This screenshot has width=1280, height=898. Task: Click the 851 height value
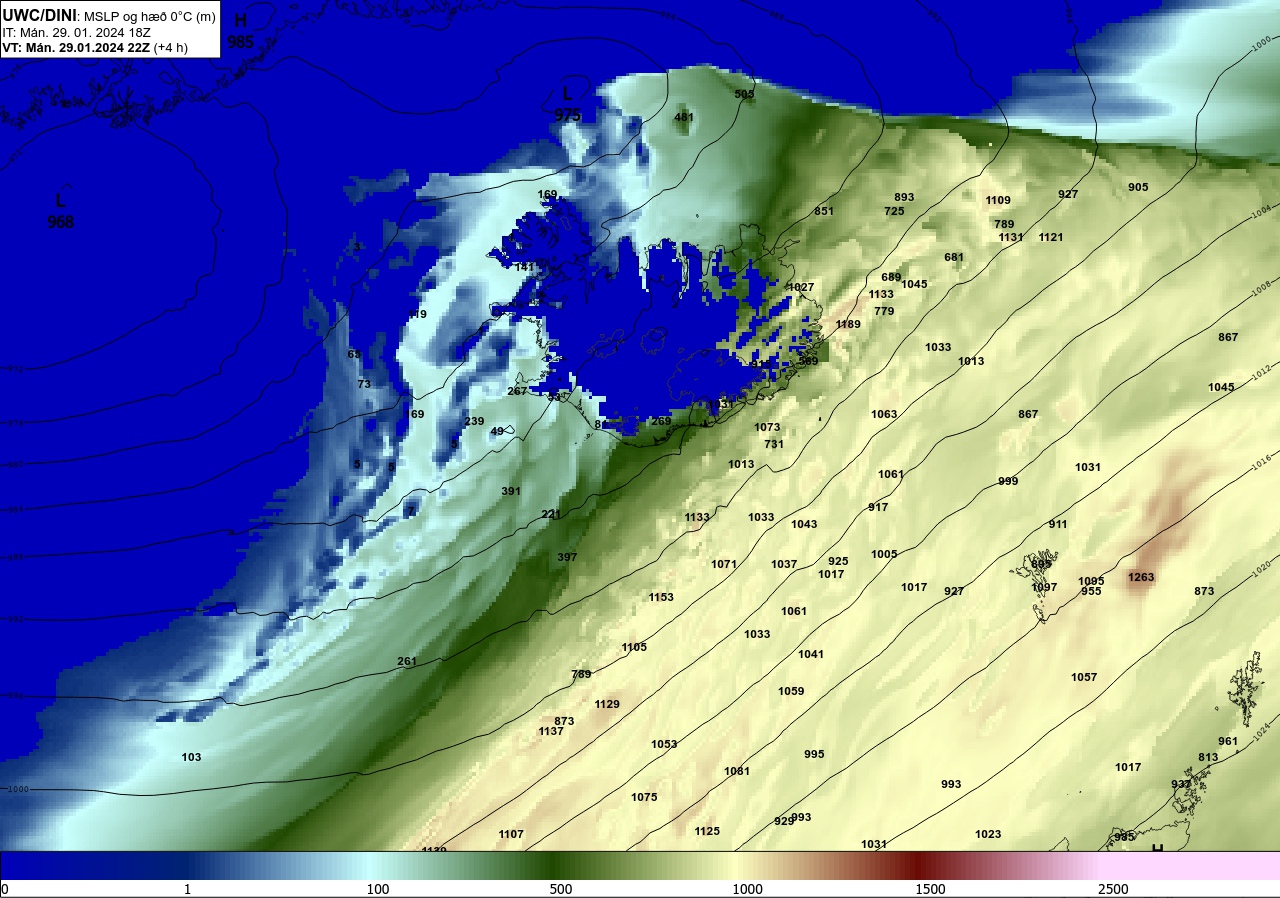click(824, 211)
